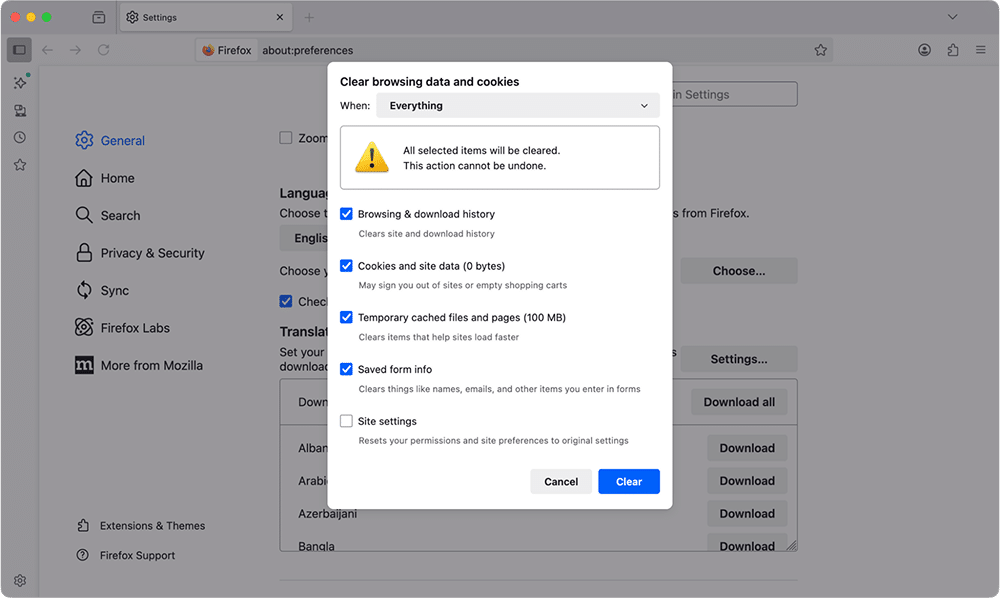Open the When time range dropdown
The width and height of the screenshot is (1000, 598).
[x=517, y=106]
